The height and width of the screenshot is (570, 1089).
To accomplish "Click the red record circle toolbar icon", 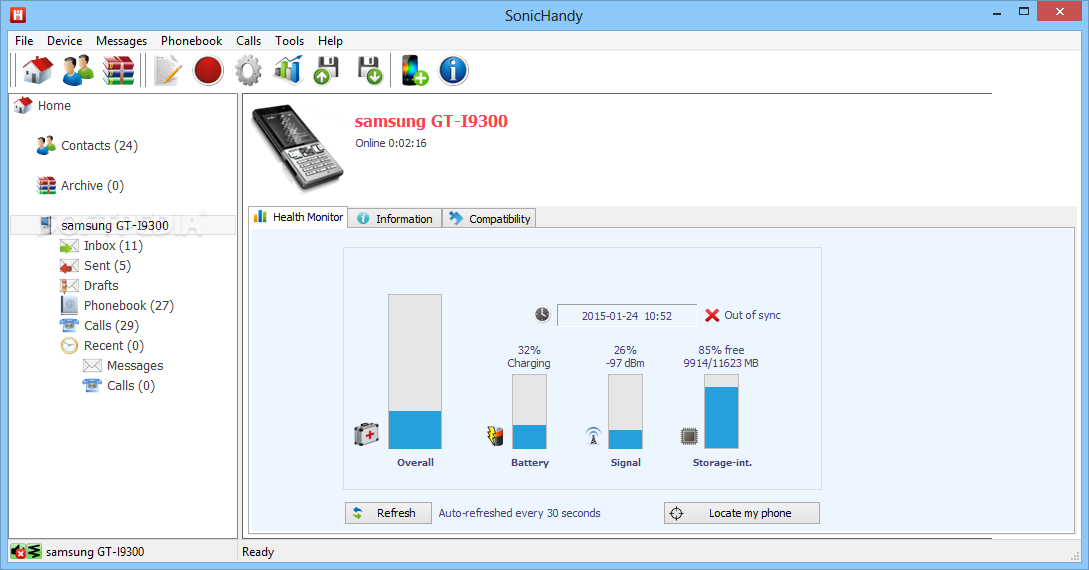I will tap(208, 70).
